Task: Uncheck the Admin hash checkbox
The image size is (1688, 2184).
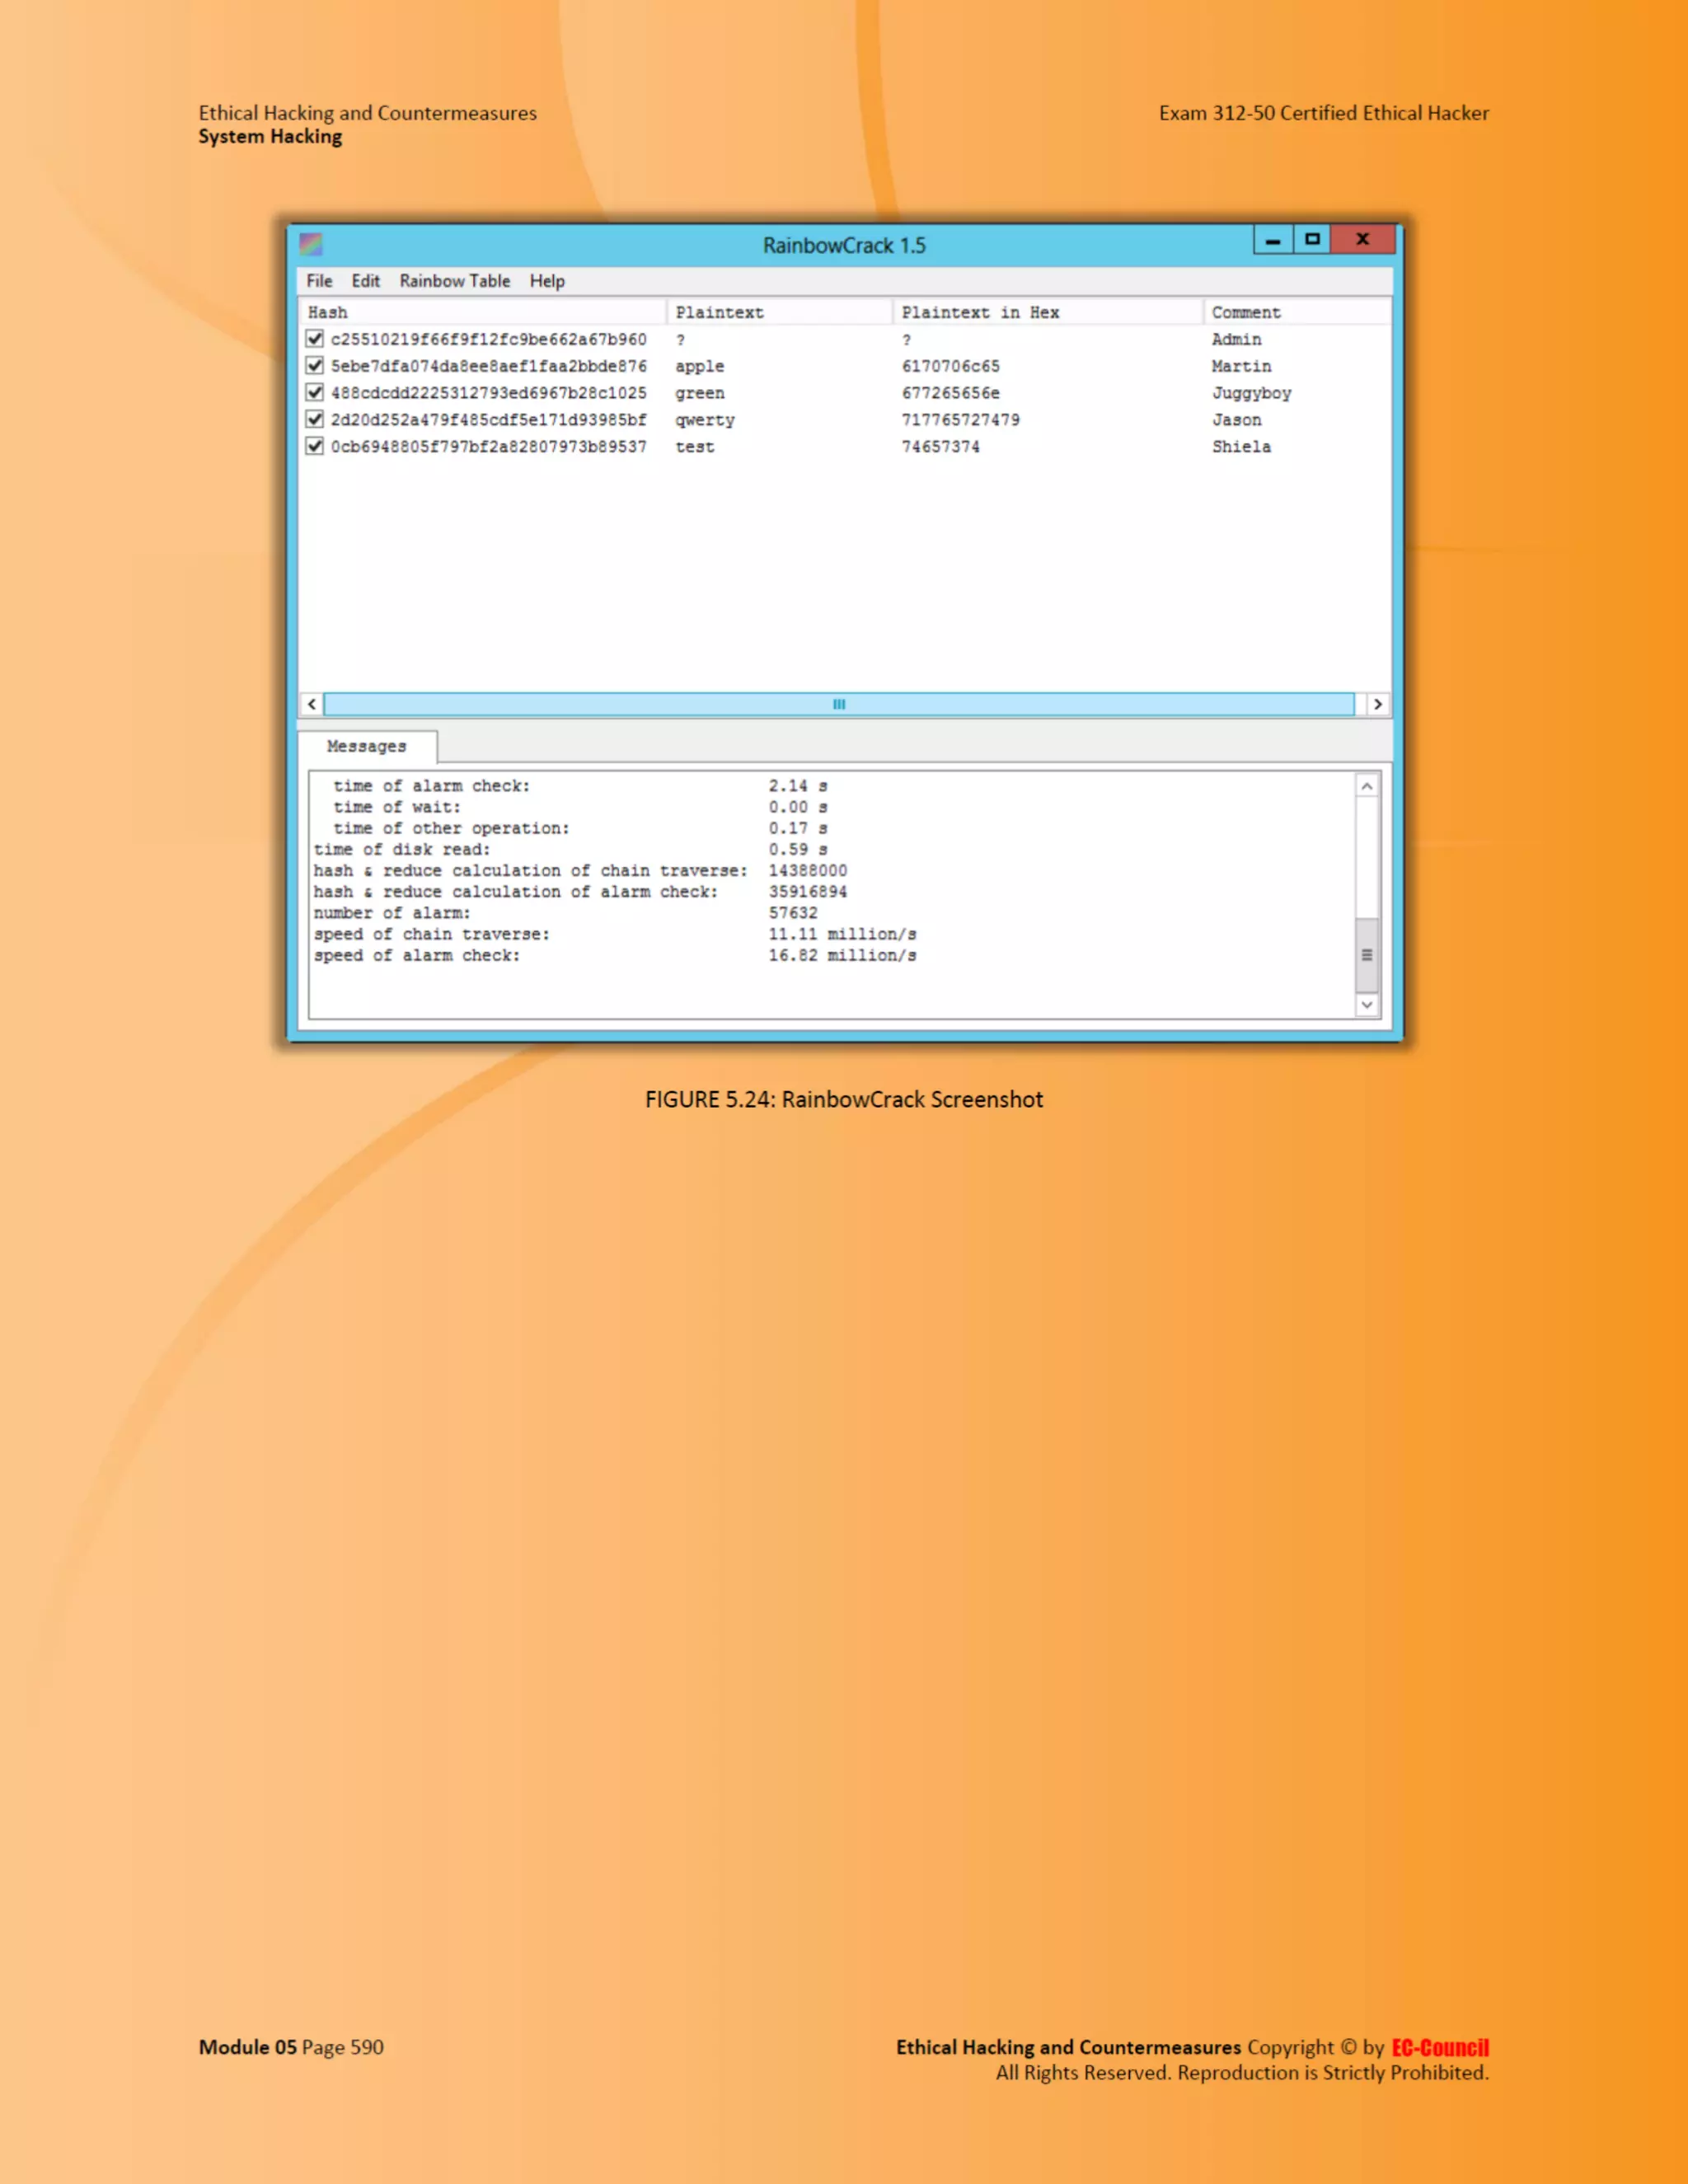Action: point(315,339)
